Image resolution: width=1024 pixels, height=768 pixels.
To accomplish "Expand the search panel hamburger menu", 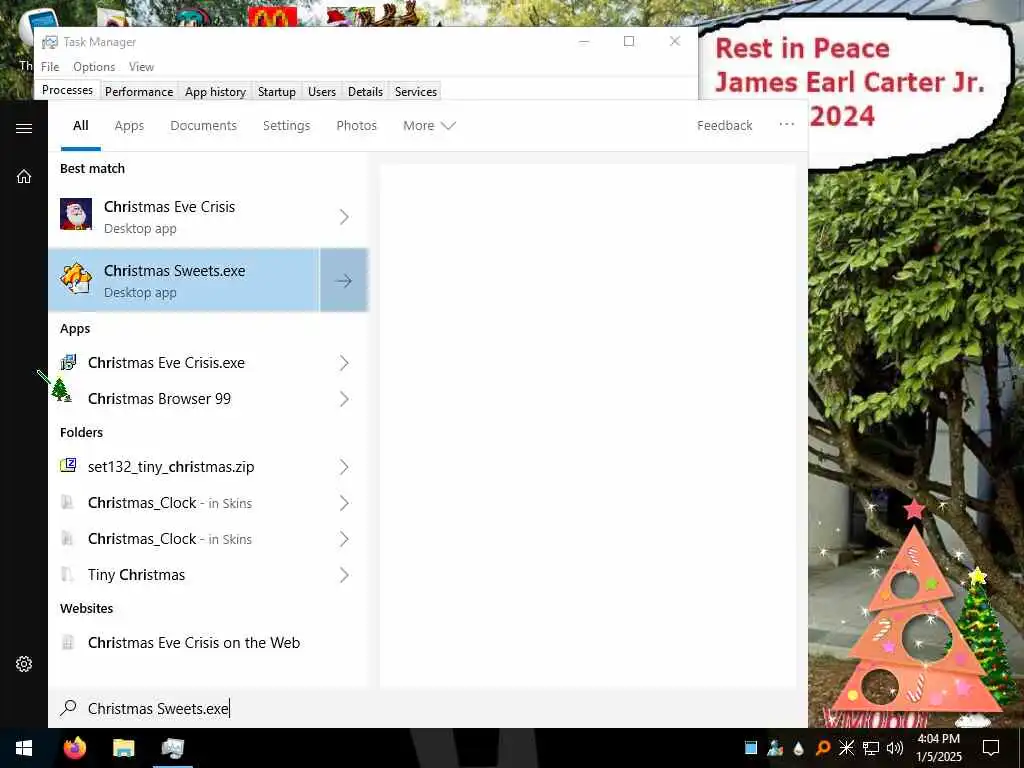I will pyautogui.click(x=24, y=128).
